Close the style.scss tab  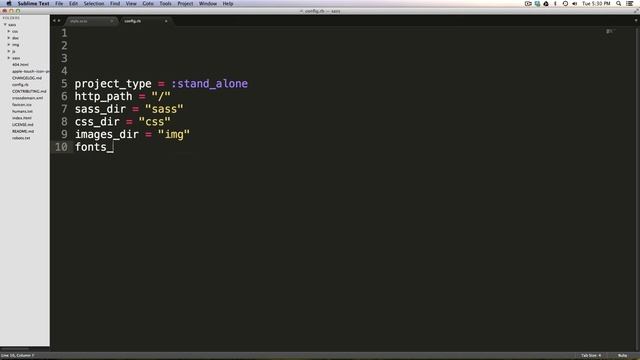click(x=112, y=21)
